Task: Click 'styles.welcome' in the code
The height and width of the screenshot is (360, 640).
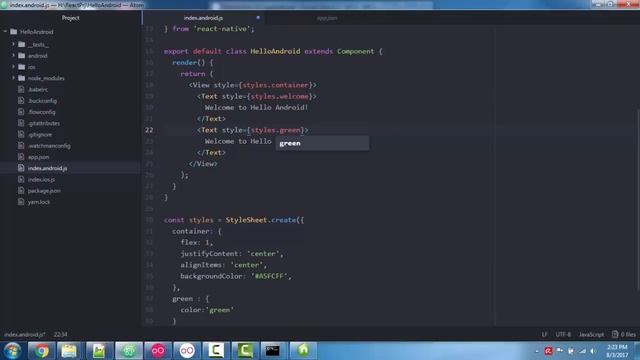Action: (280, 96)
